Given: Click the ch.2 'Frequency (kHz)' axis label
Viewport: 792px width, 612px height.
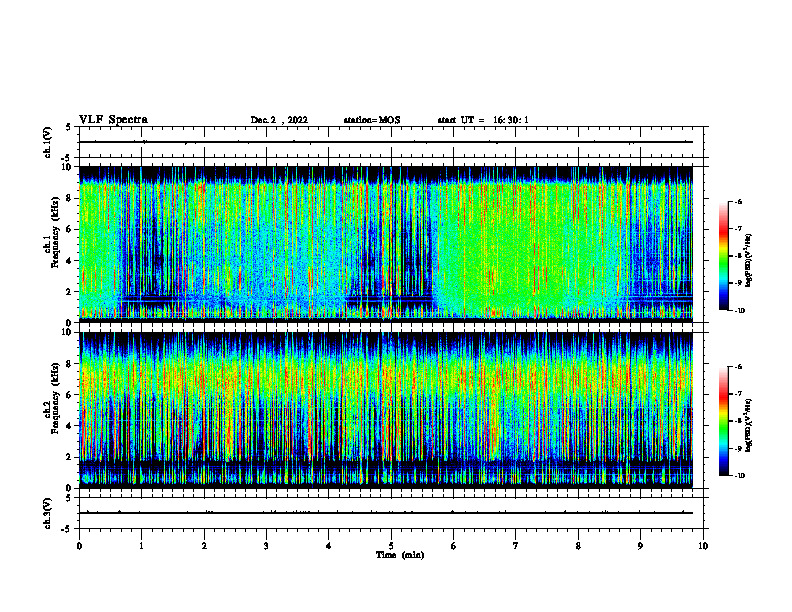Looking at the screenshot, I should click(55, 398).
